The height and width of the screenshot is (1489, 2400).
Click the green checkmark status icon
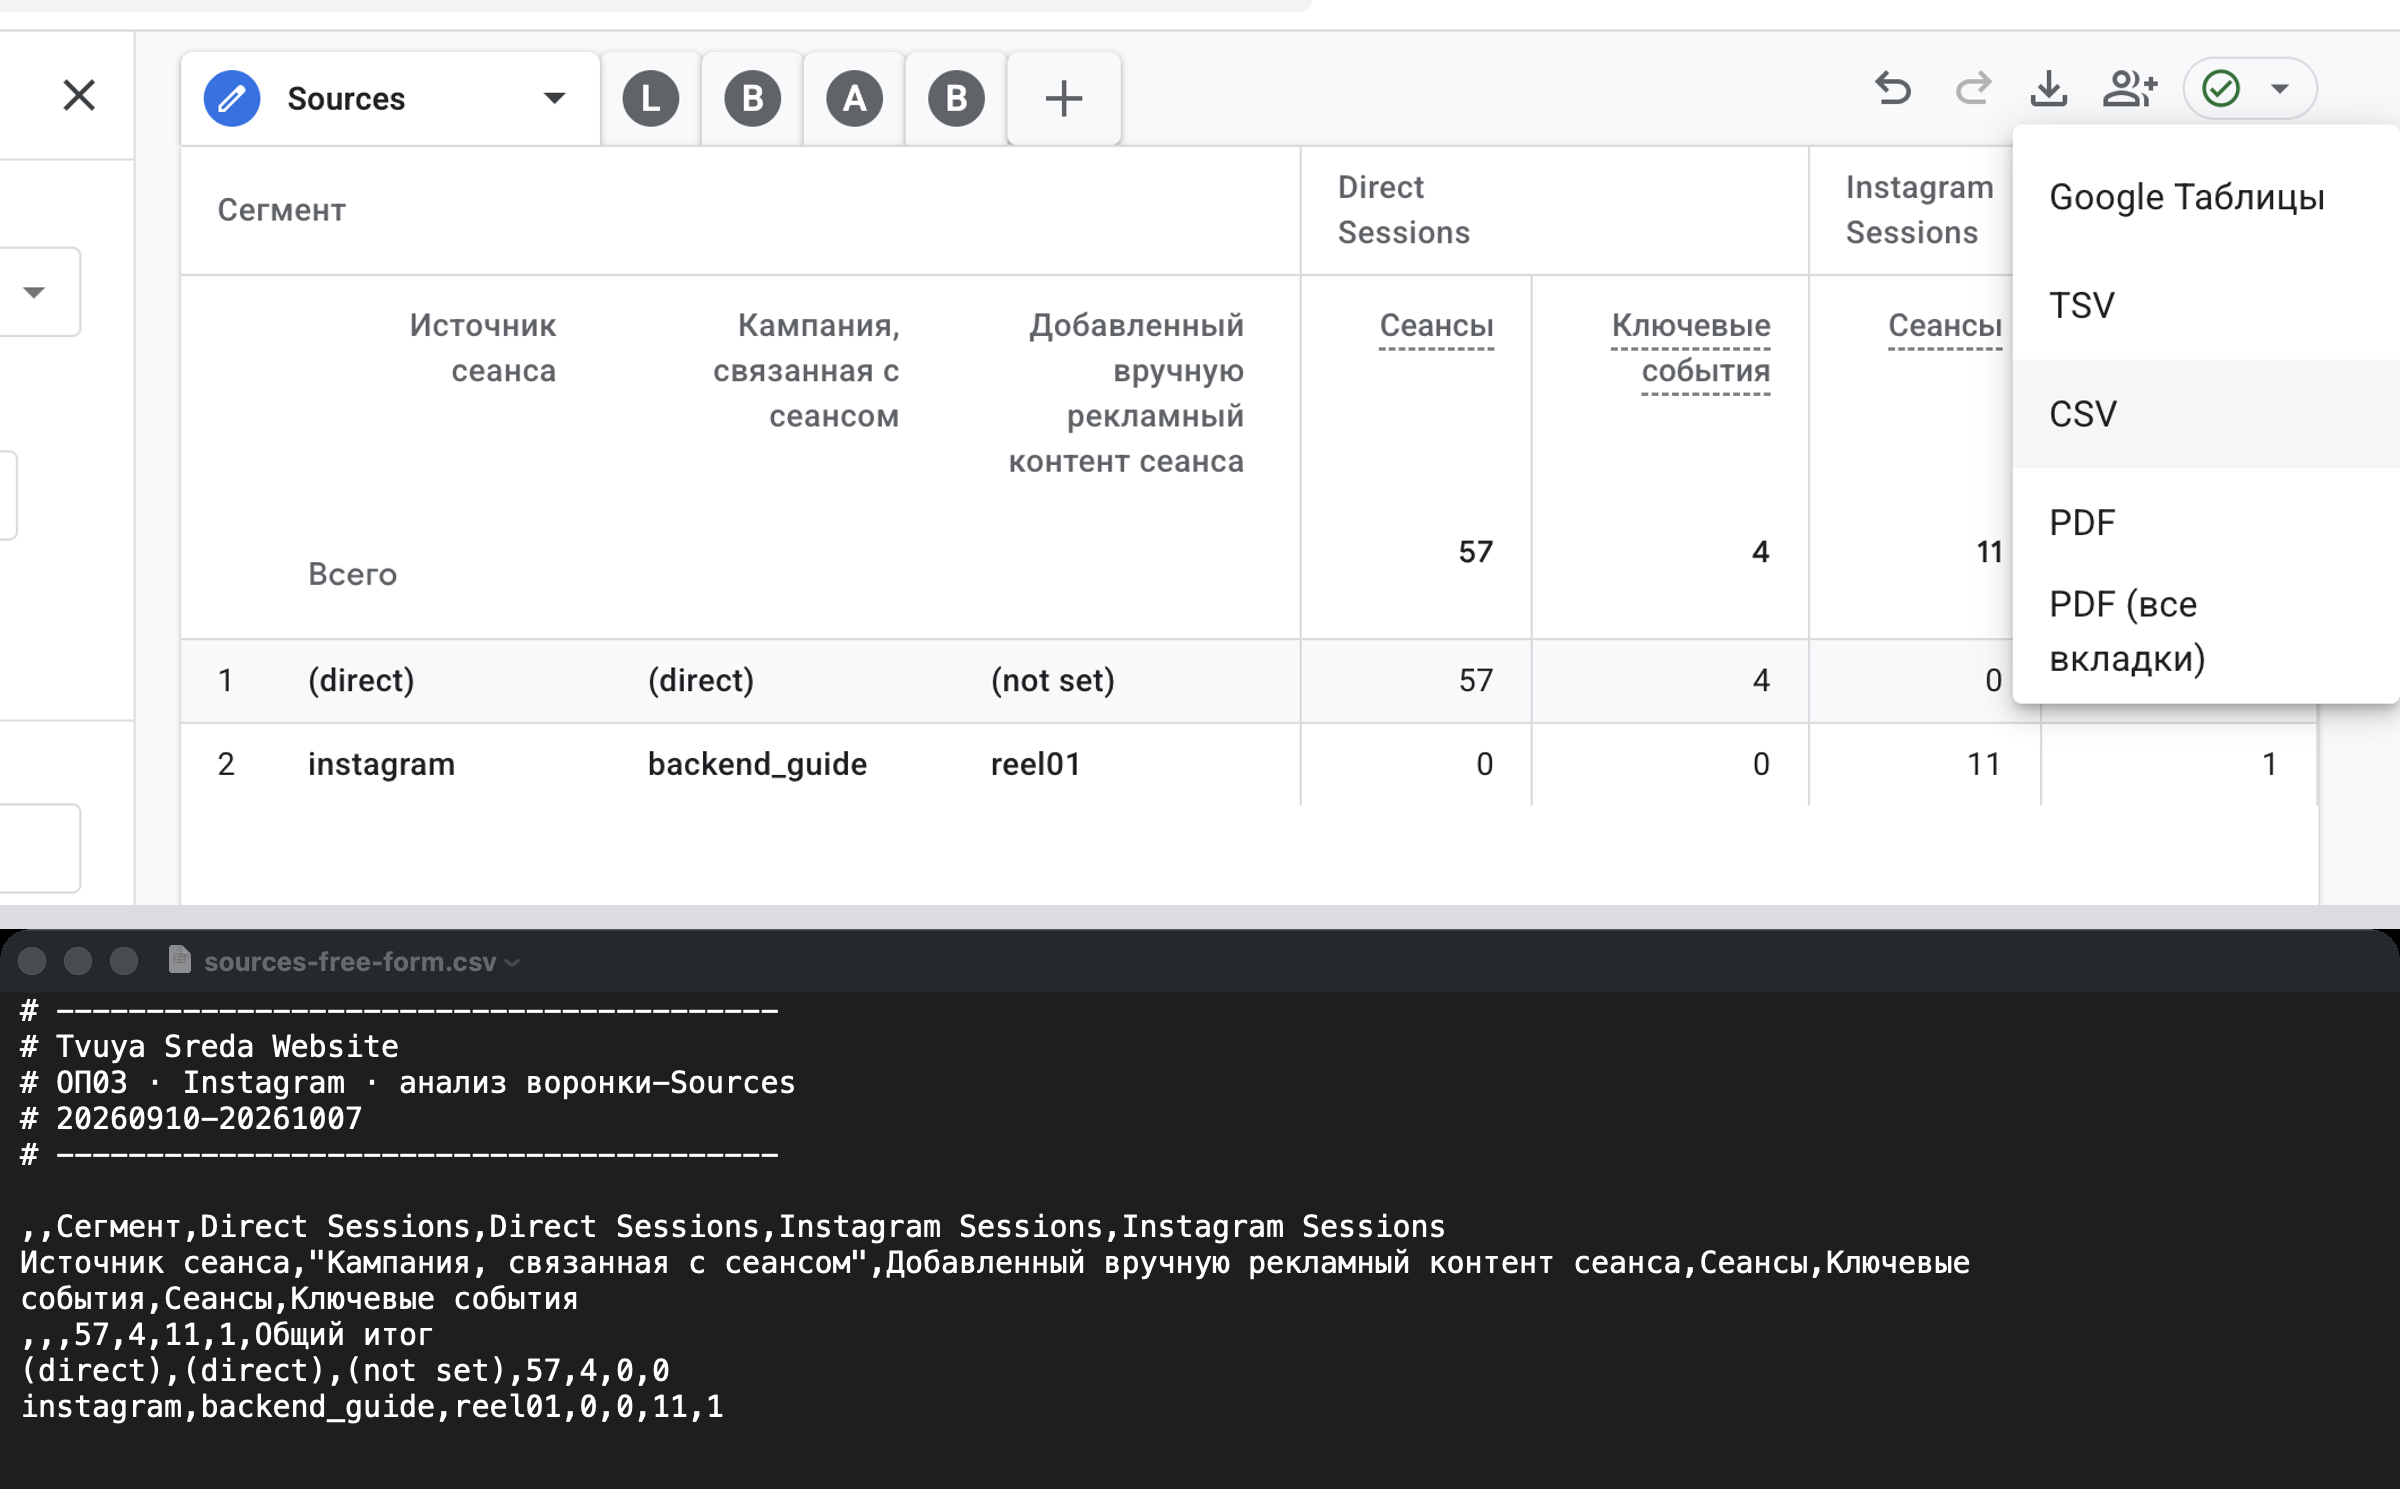point(2220,89)
